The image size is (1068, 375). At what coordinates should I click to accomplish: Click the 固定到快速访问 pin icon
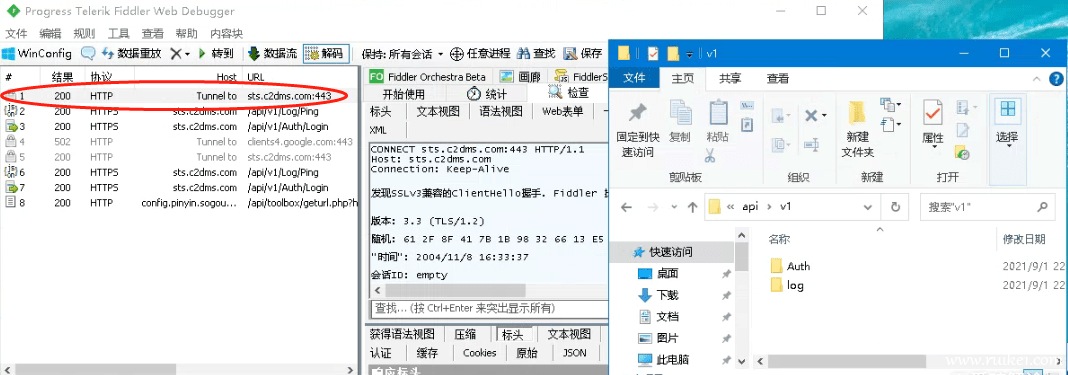(x=638, y=112)
